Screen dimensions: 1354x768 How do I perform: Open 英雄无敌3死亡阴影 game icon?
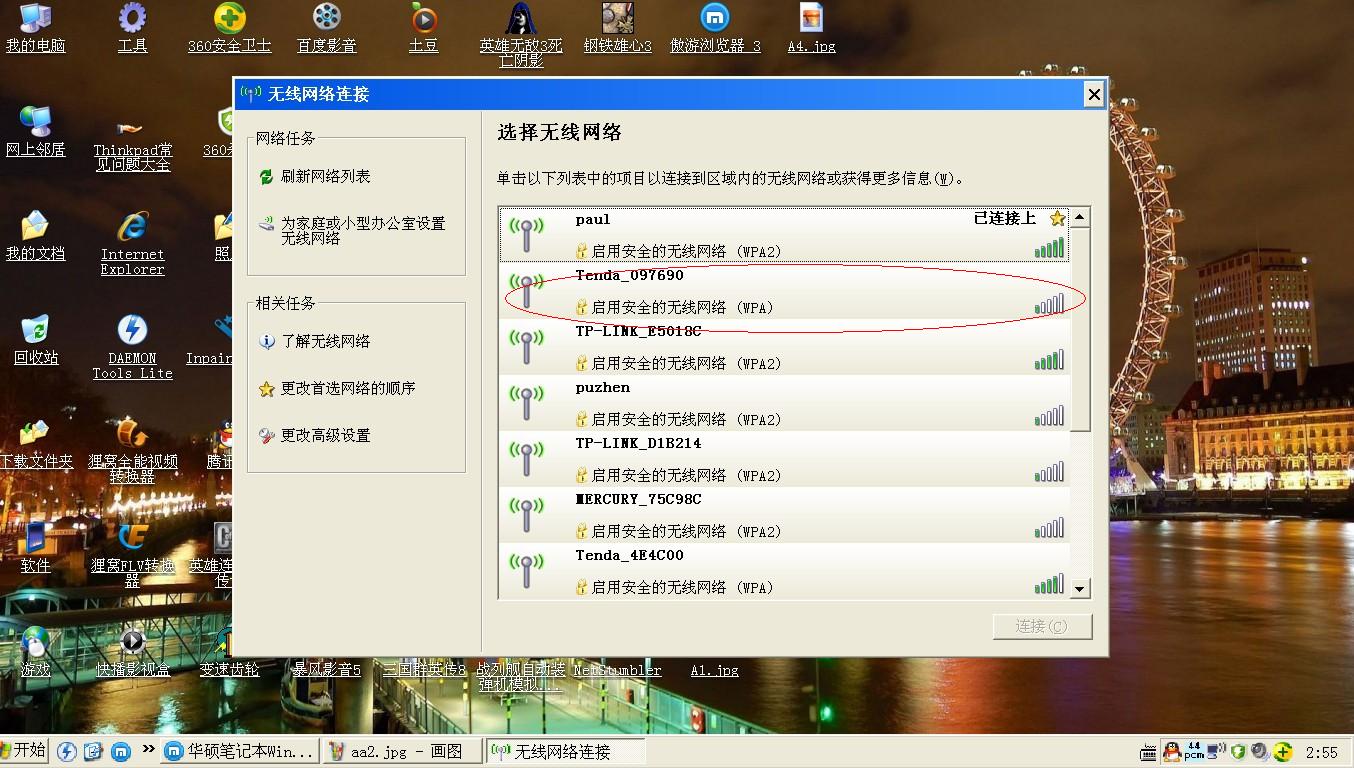521,34
